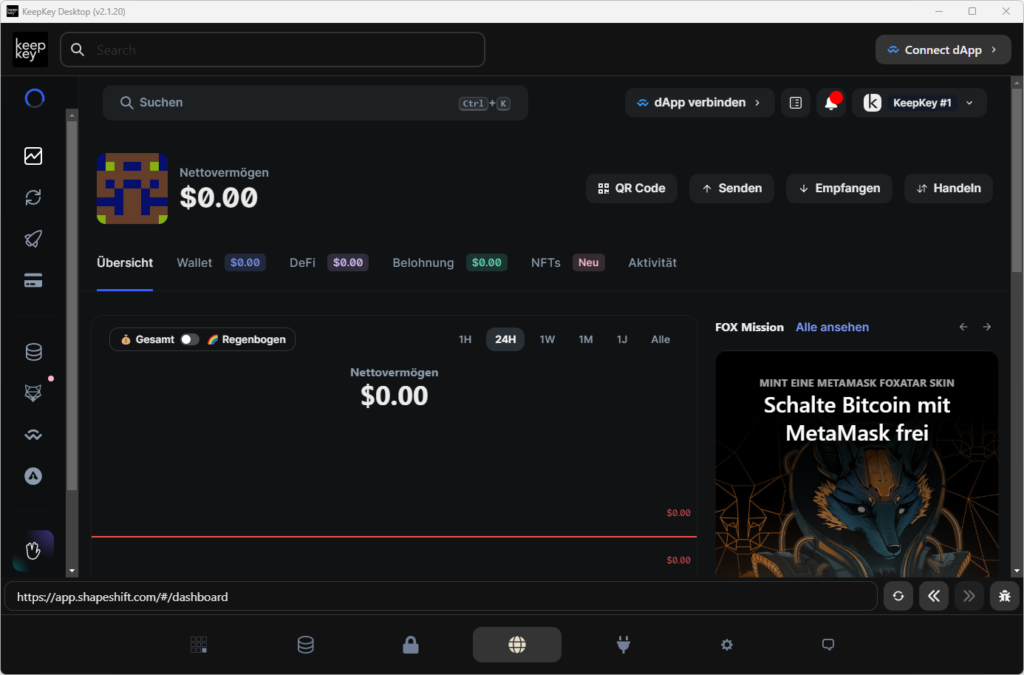
Task: Open the list icon beside the bell
Action: tap(795, 102)
